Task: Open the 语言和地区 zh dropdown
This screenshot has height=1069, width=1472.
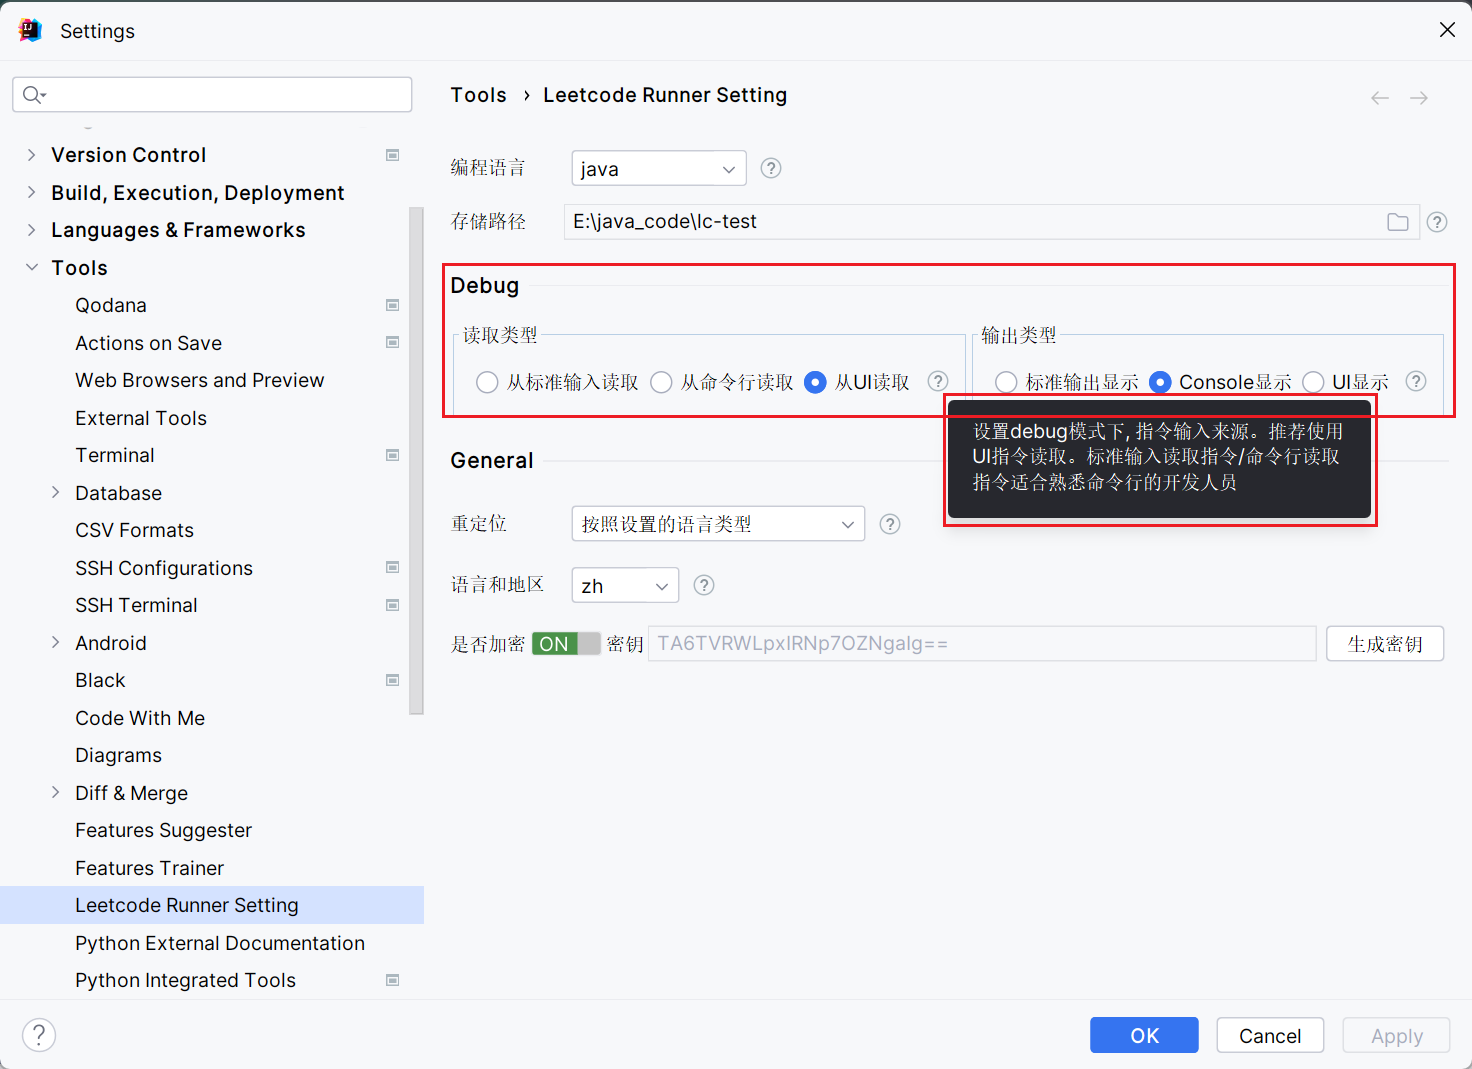Action: (x=625, y=585)
